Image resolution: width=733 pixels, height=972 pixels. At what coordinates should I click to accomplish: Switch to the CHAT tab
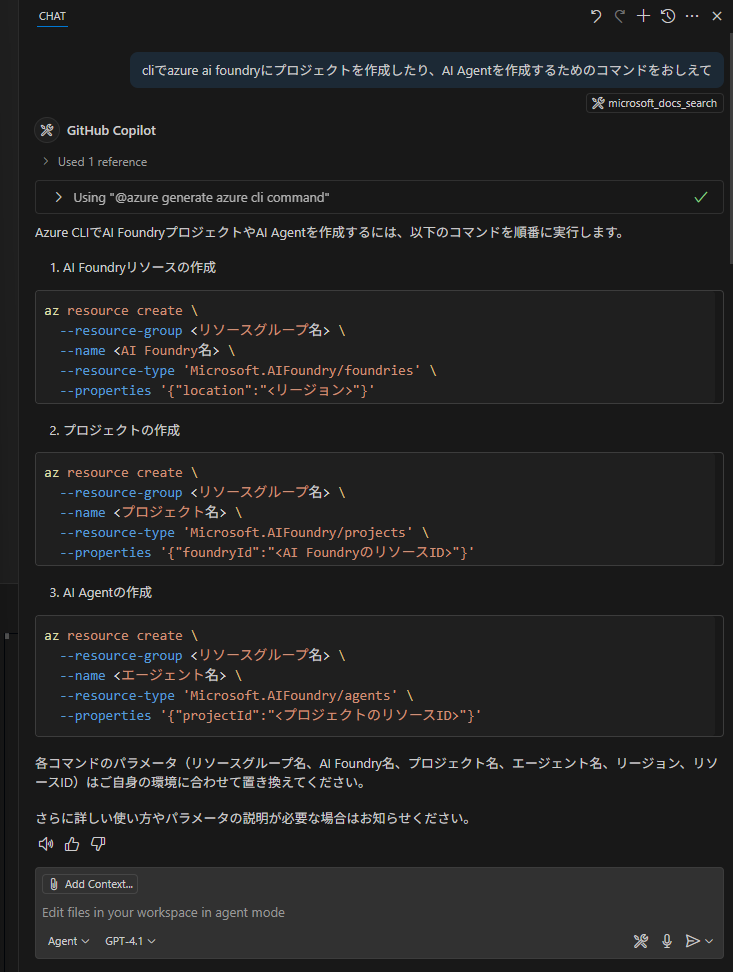click(x=52, y=16)
